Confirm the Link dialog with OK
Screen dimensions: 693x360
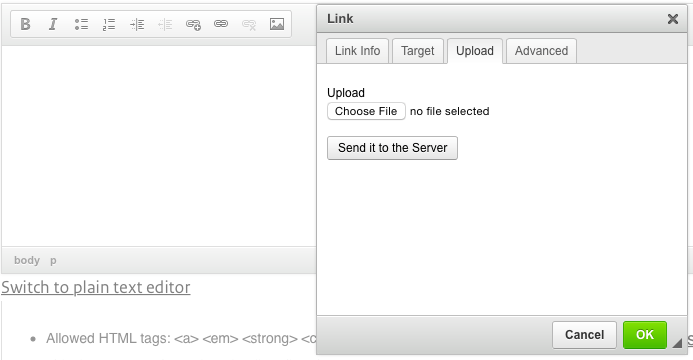pos(645,335)
